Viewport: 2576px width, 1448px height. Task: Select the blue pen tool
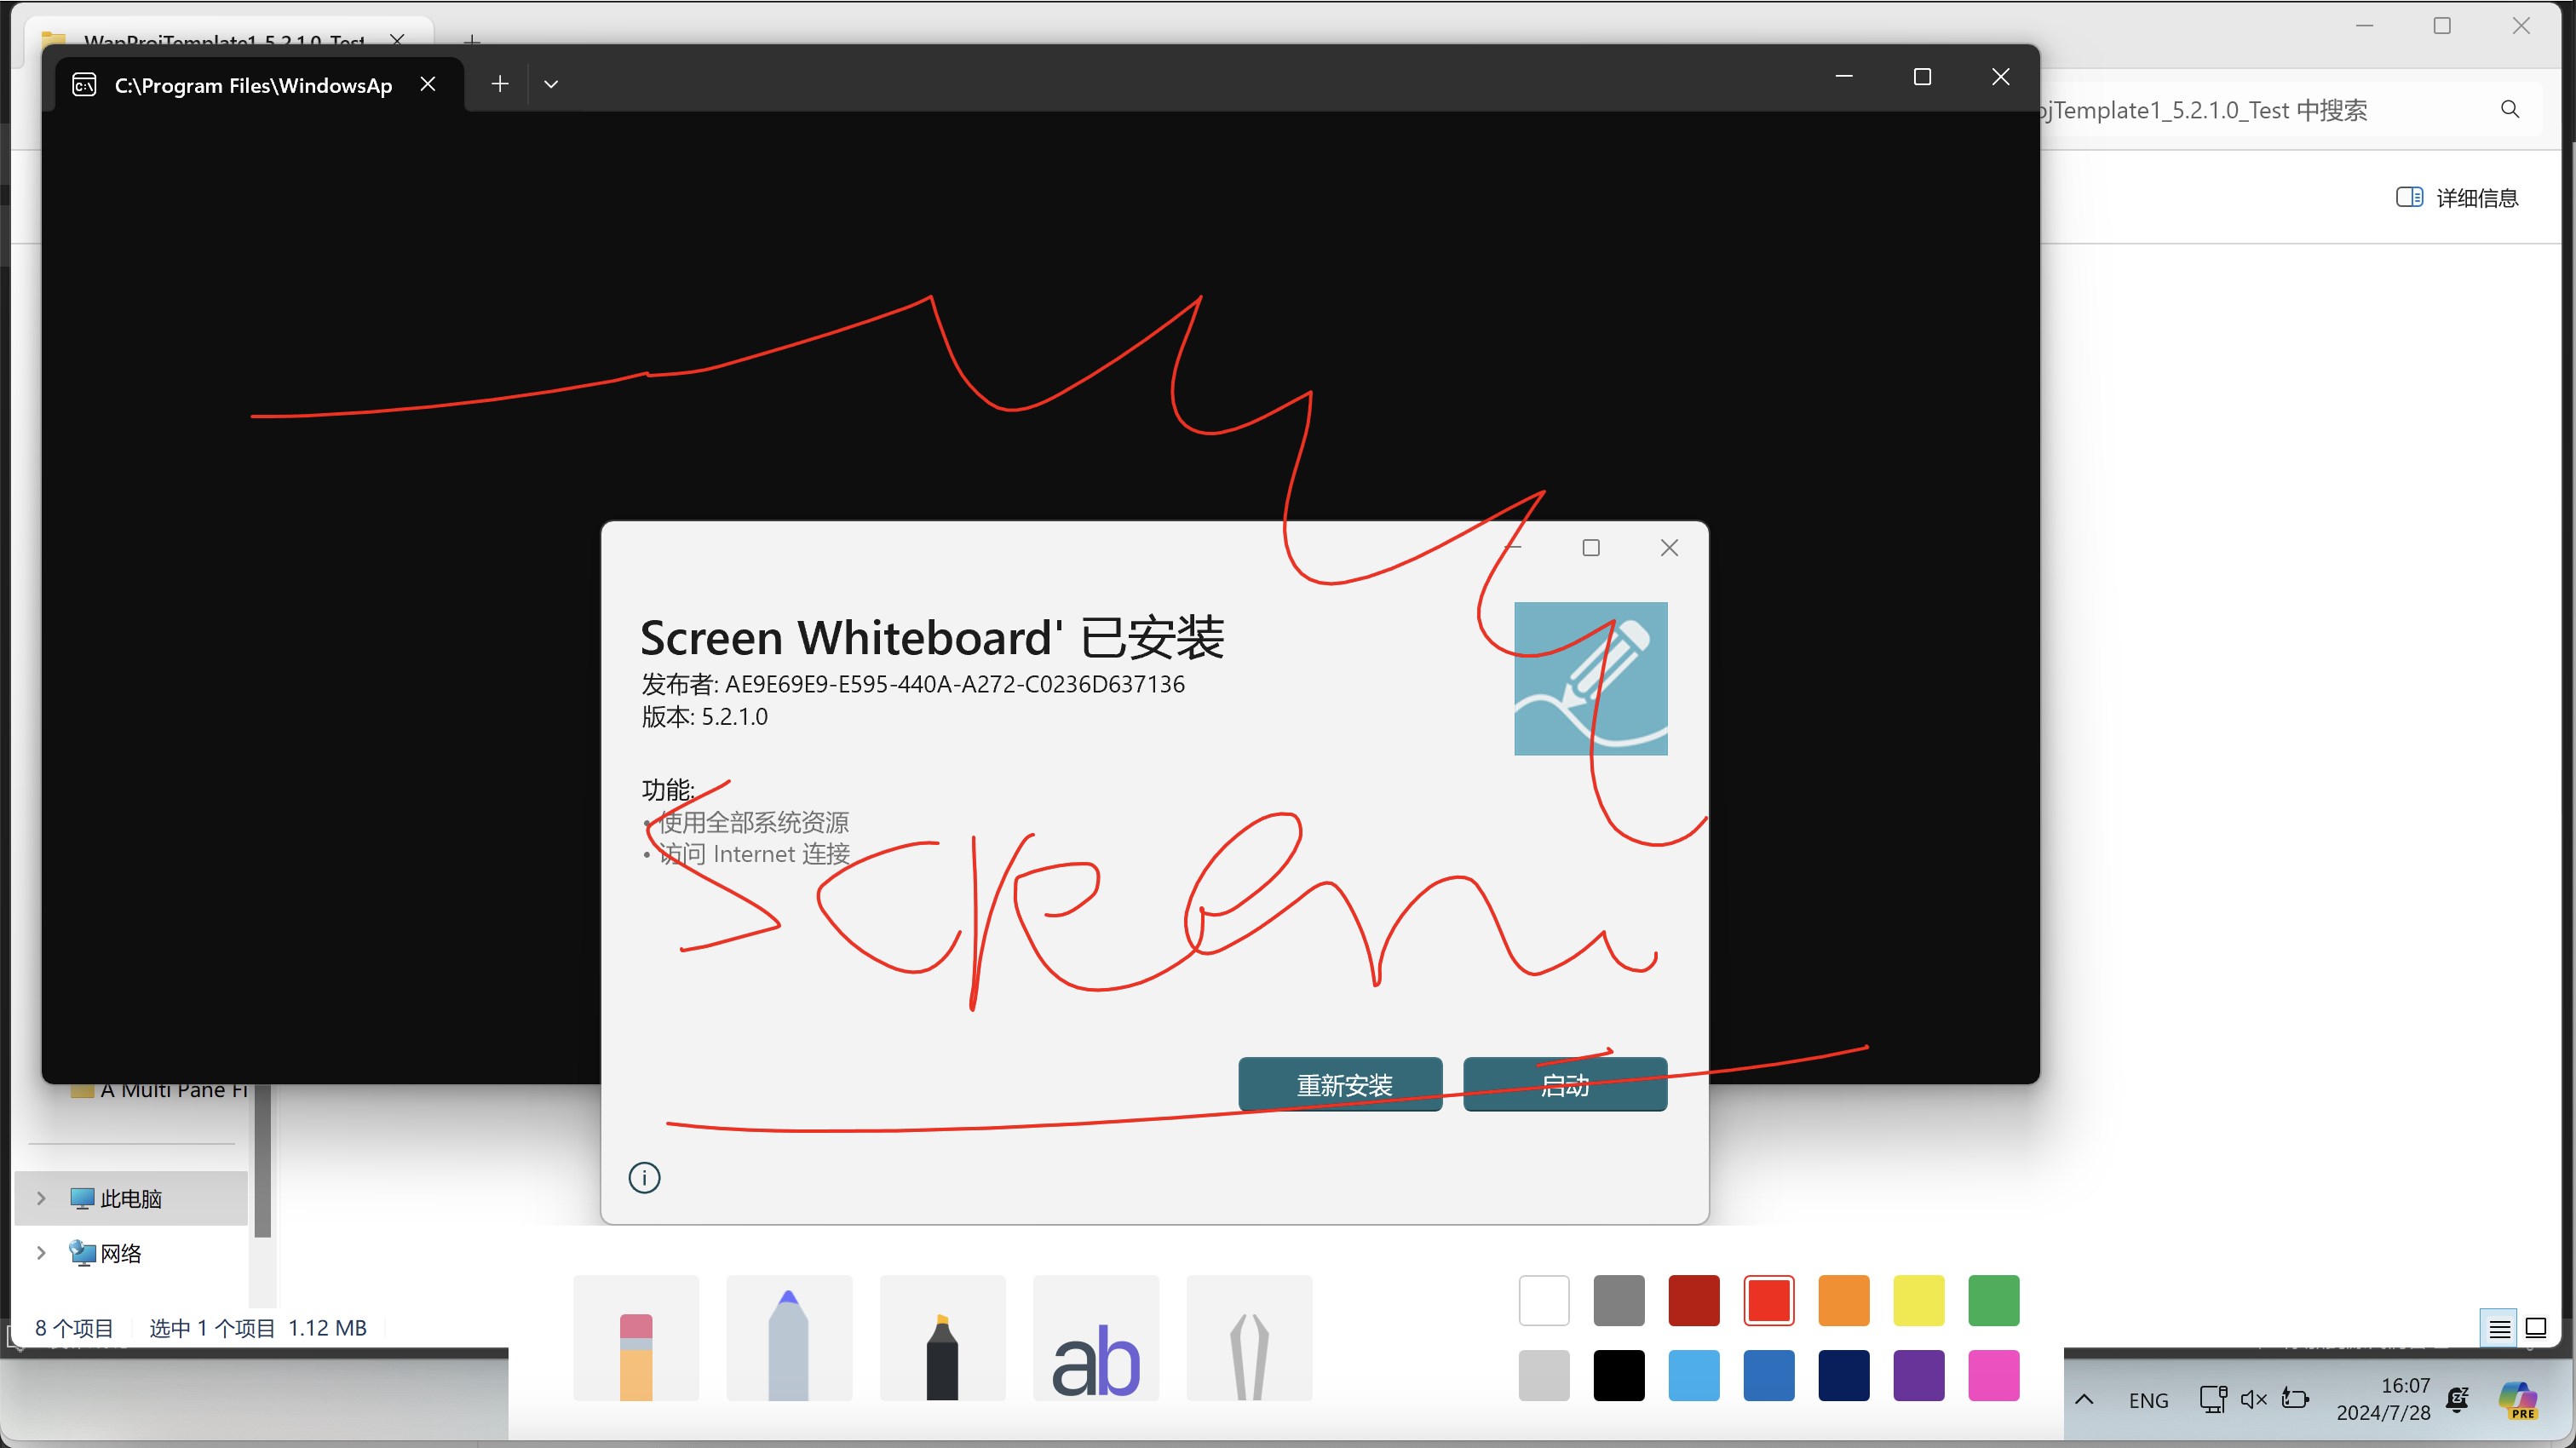789,1338
